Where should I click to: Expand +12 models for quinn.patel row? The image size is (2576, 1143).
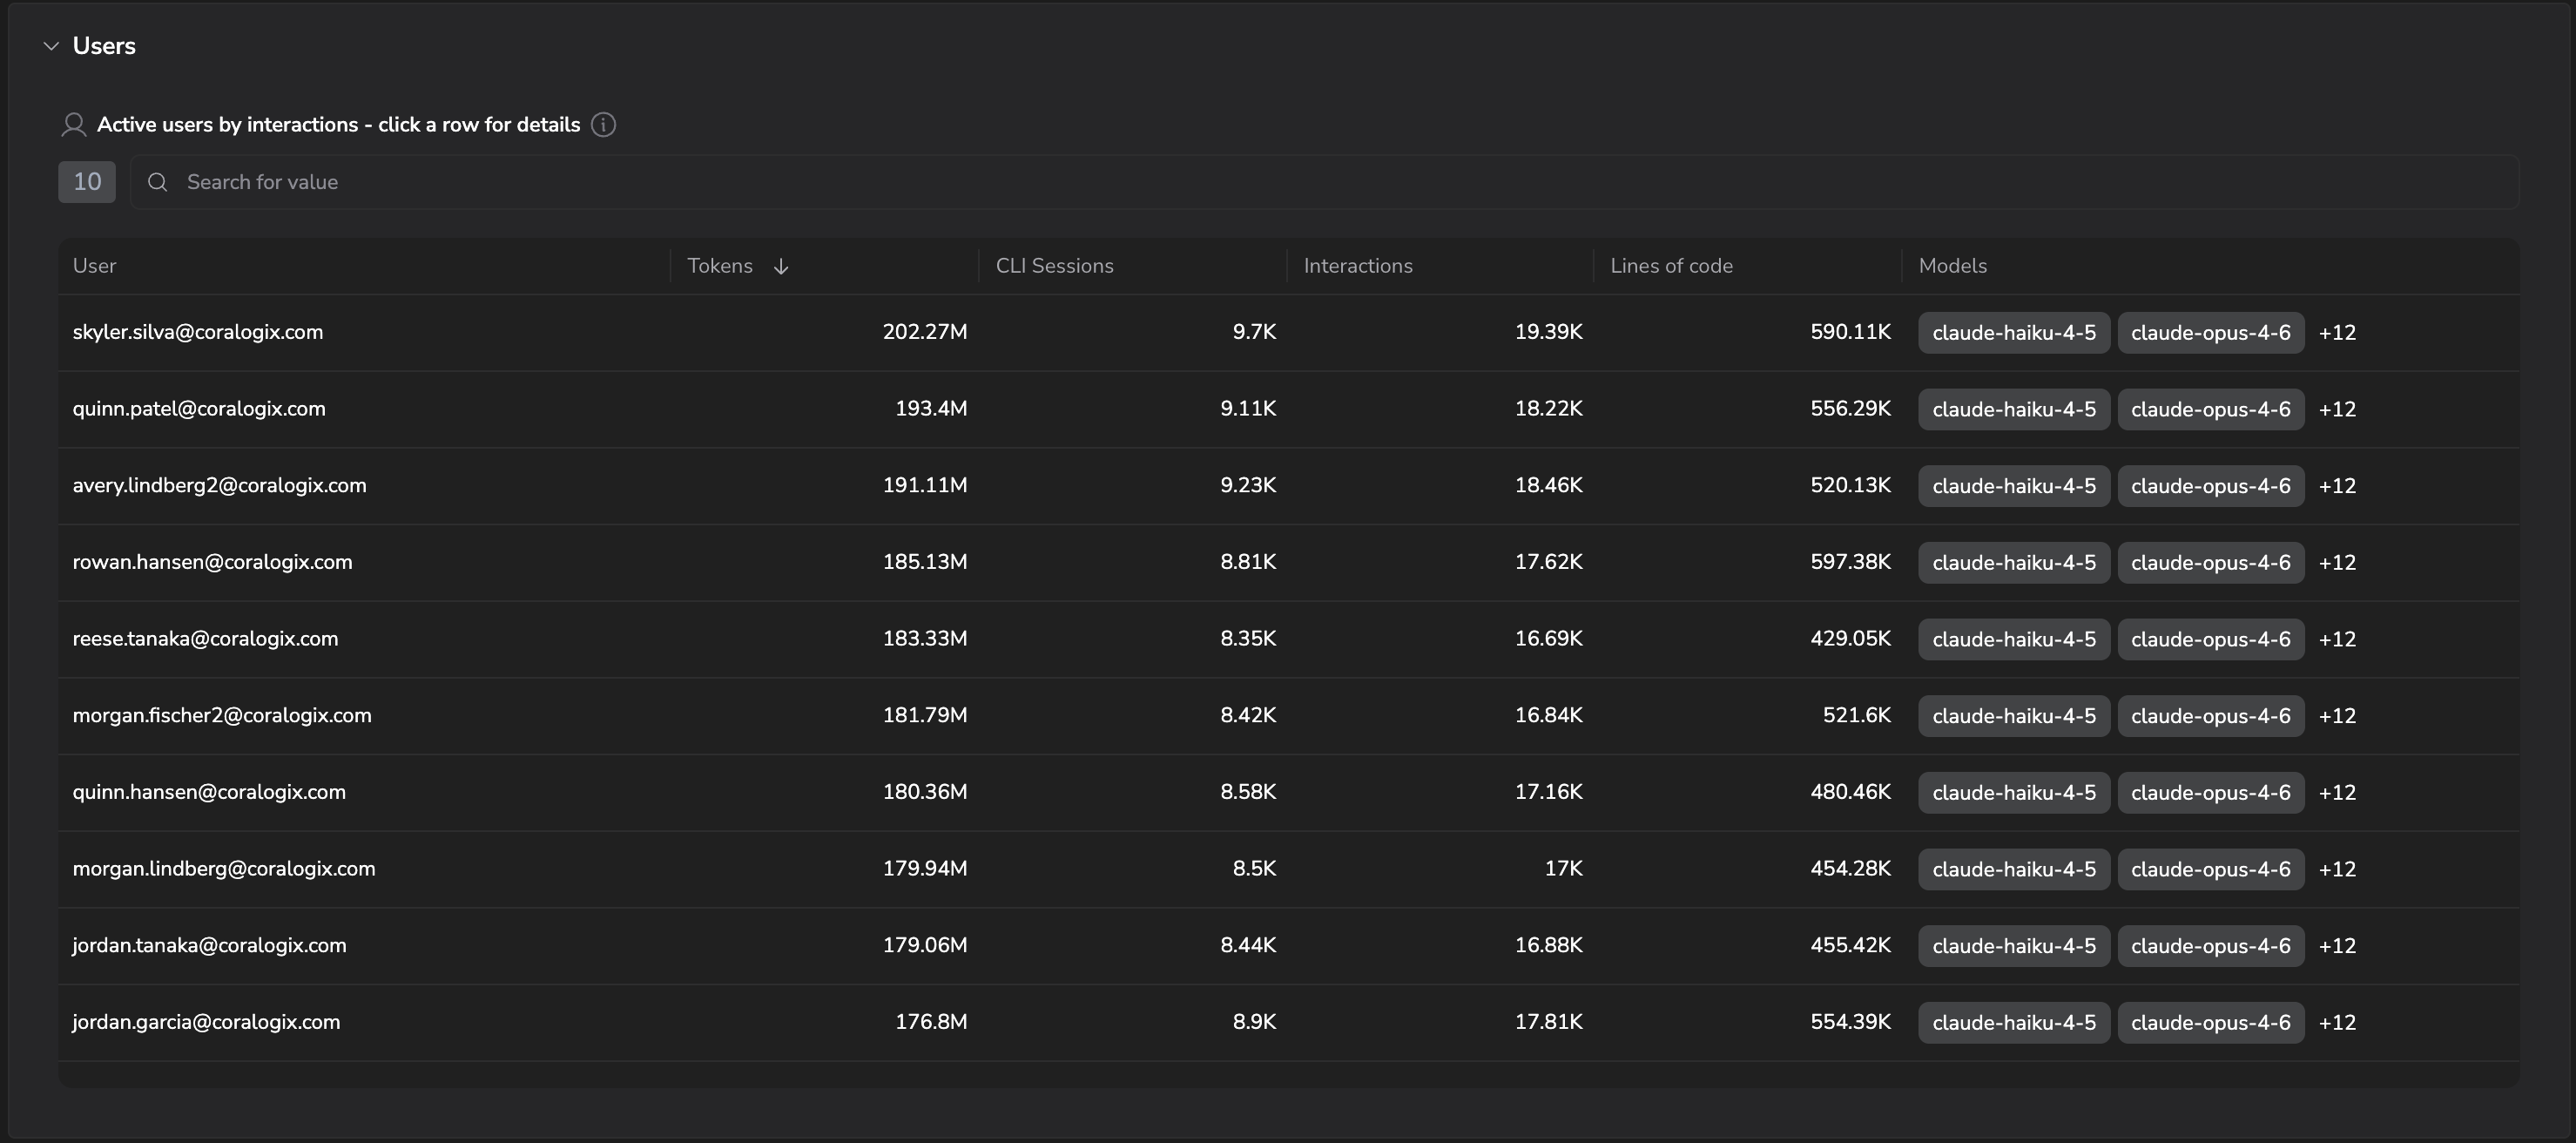pyautogui.click(x=2337, y=410)
